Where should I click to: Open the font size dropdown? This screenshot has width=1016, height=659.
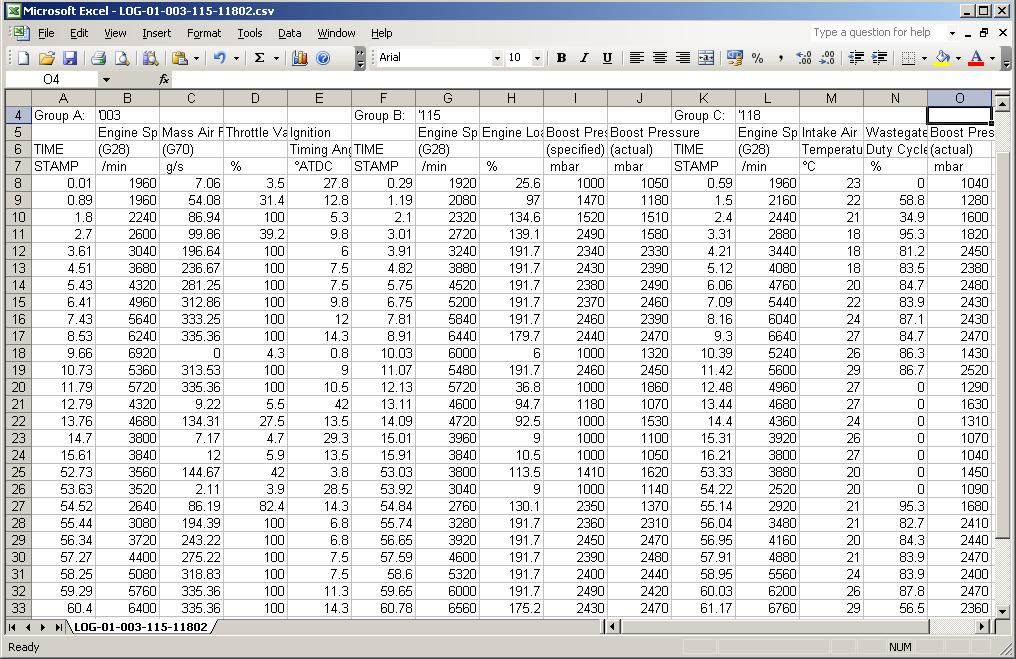tap(537, 58)
